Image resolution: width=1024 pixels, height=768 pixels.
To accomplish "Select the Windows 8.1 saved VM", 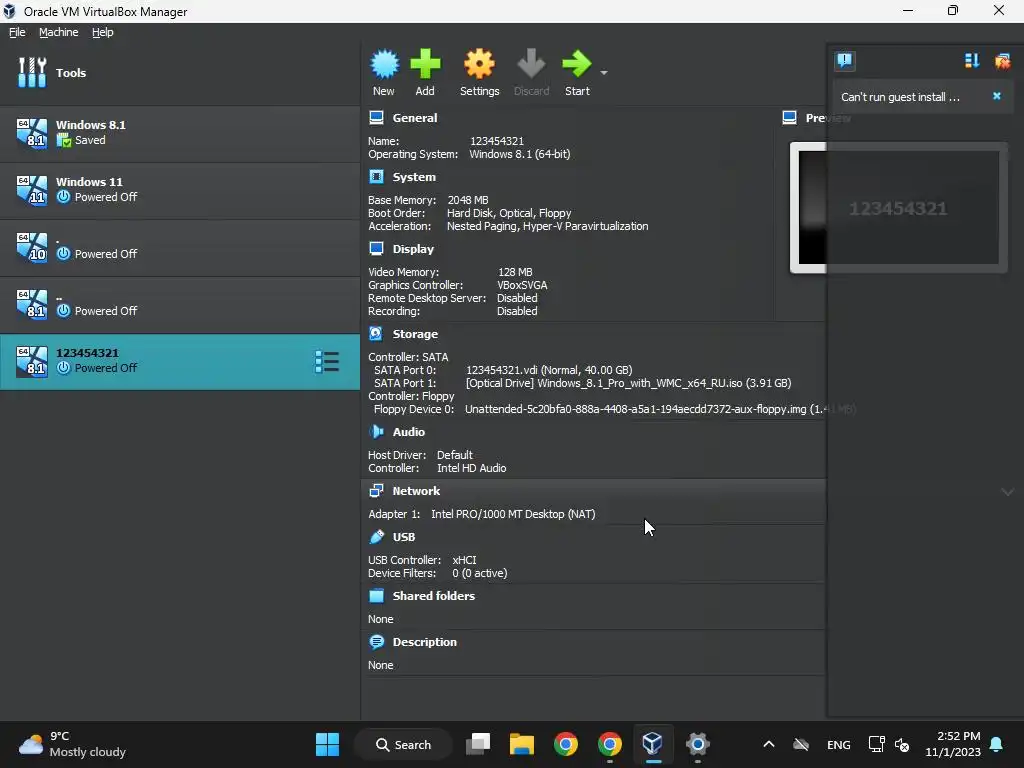I will [180, 133].
